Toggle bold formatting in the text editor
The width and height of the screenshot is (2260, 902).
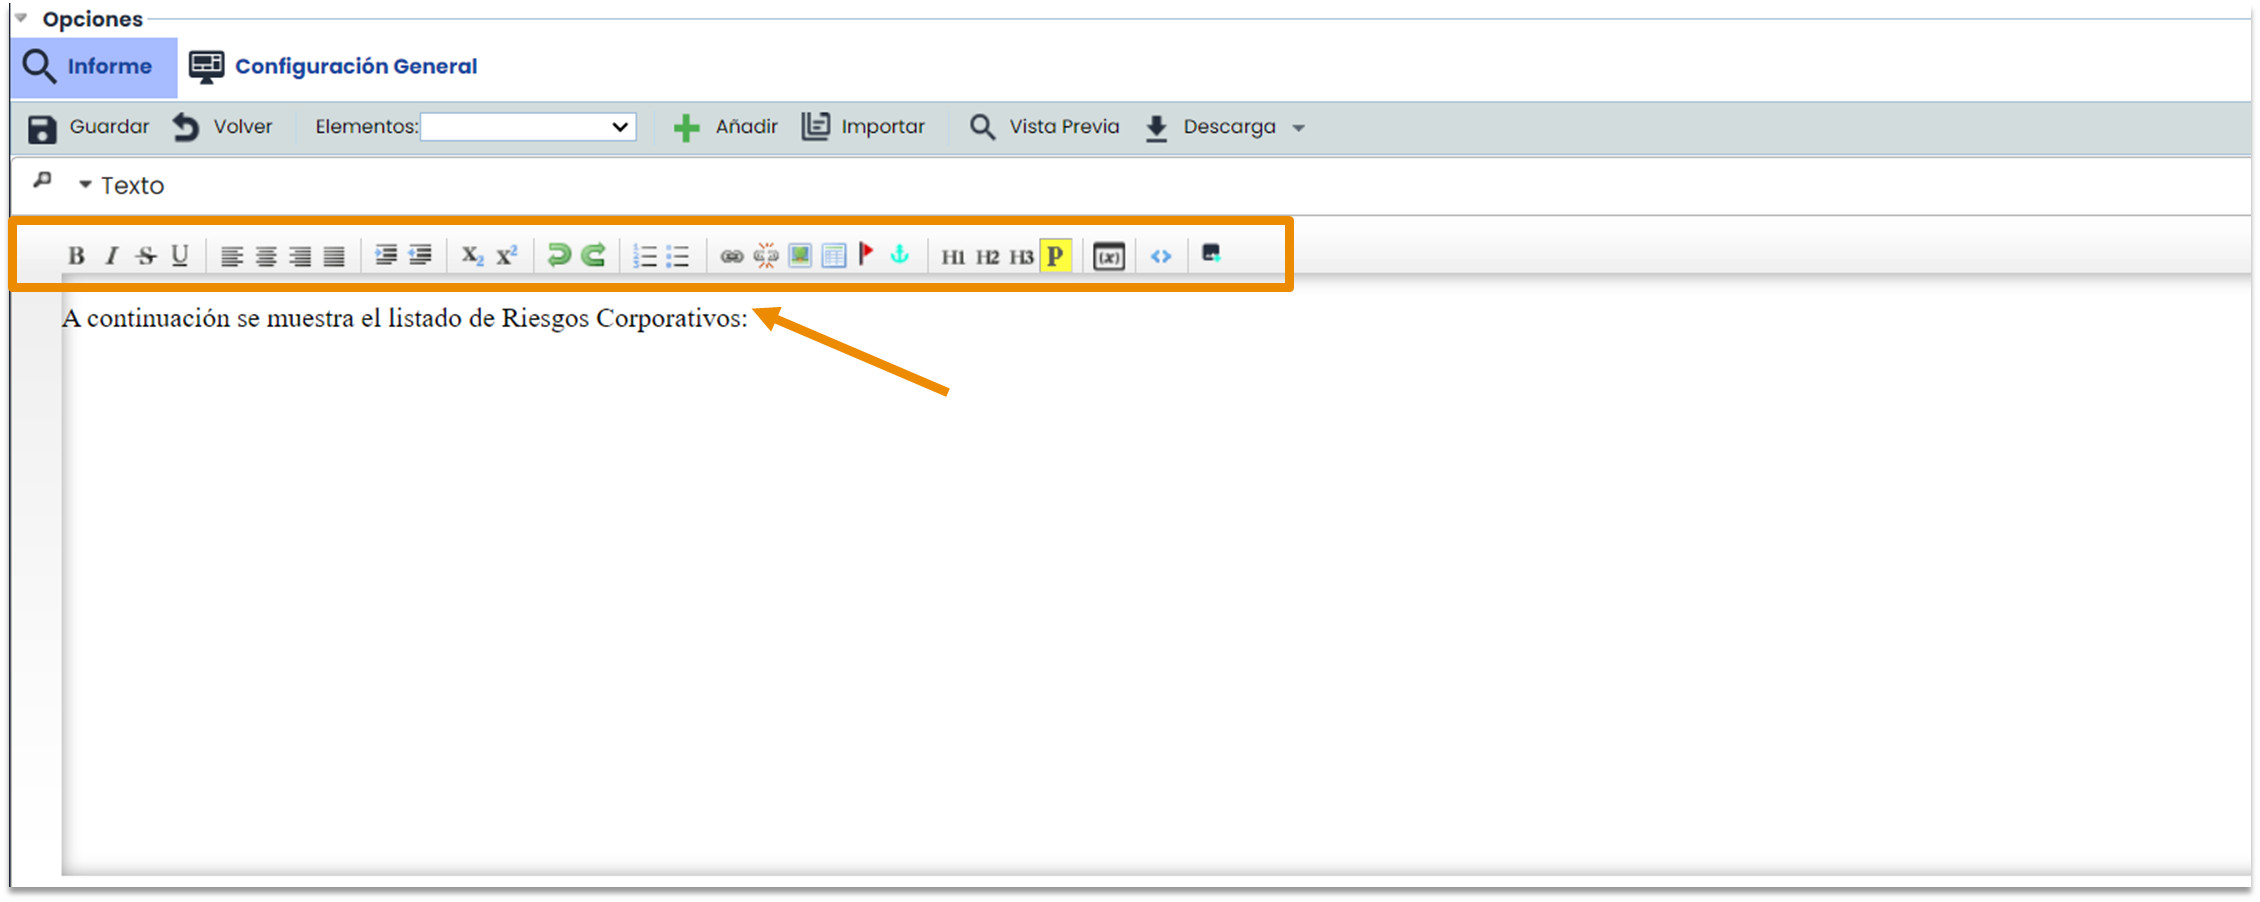click(76, 256)
